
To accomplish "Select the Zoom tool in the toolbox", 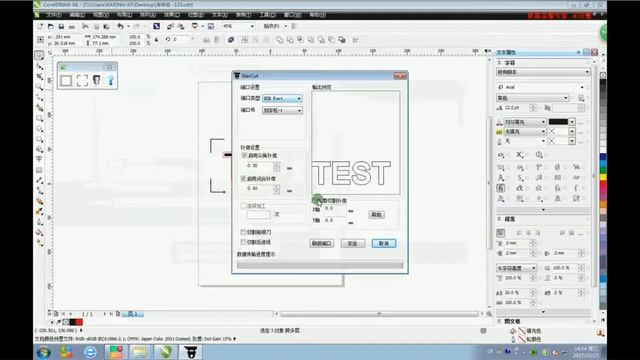I will (x=39, y=87).
